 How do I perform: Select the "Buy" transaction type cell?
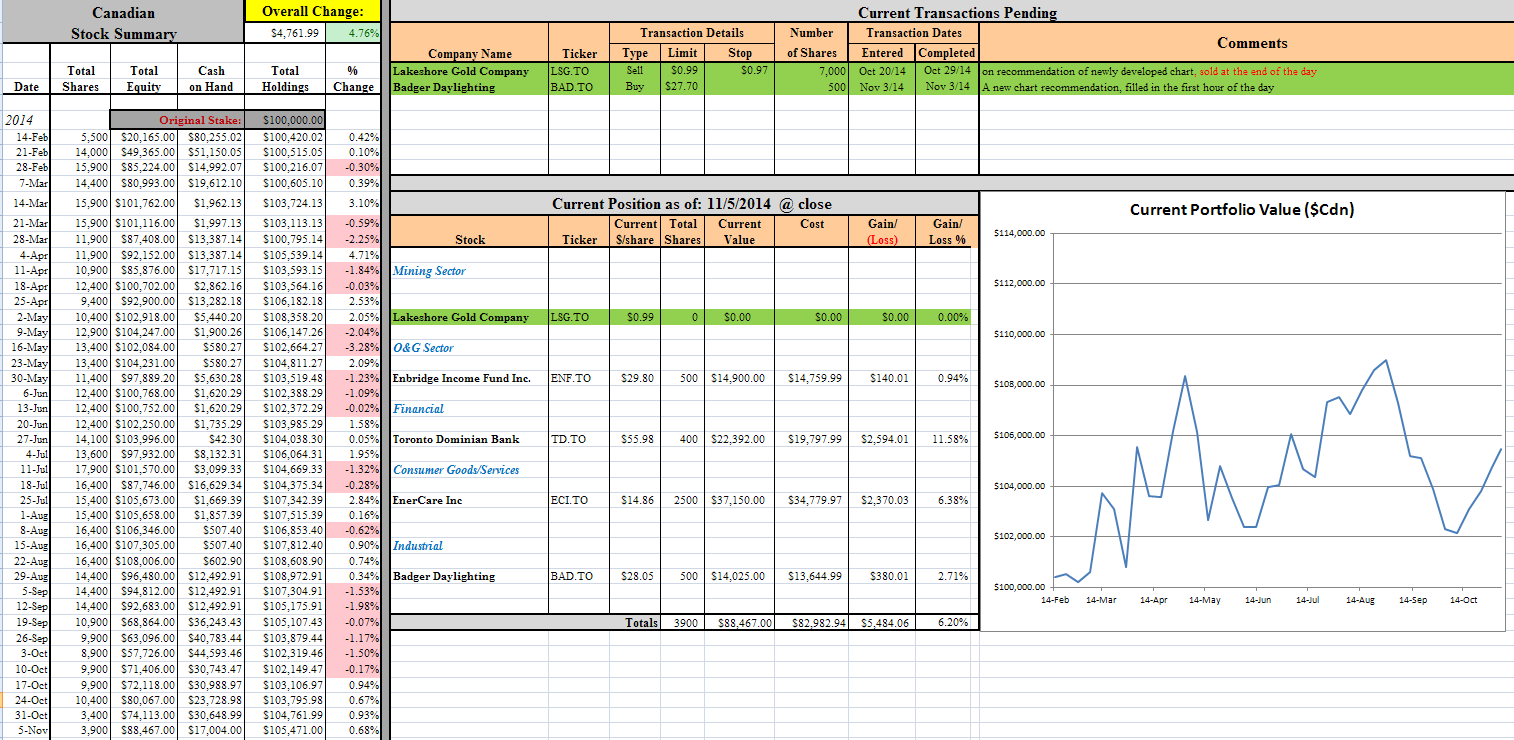(x=636, y=87)
